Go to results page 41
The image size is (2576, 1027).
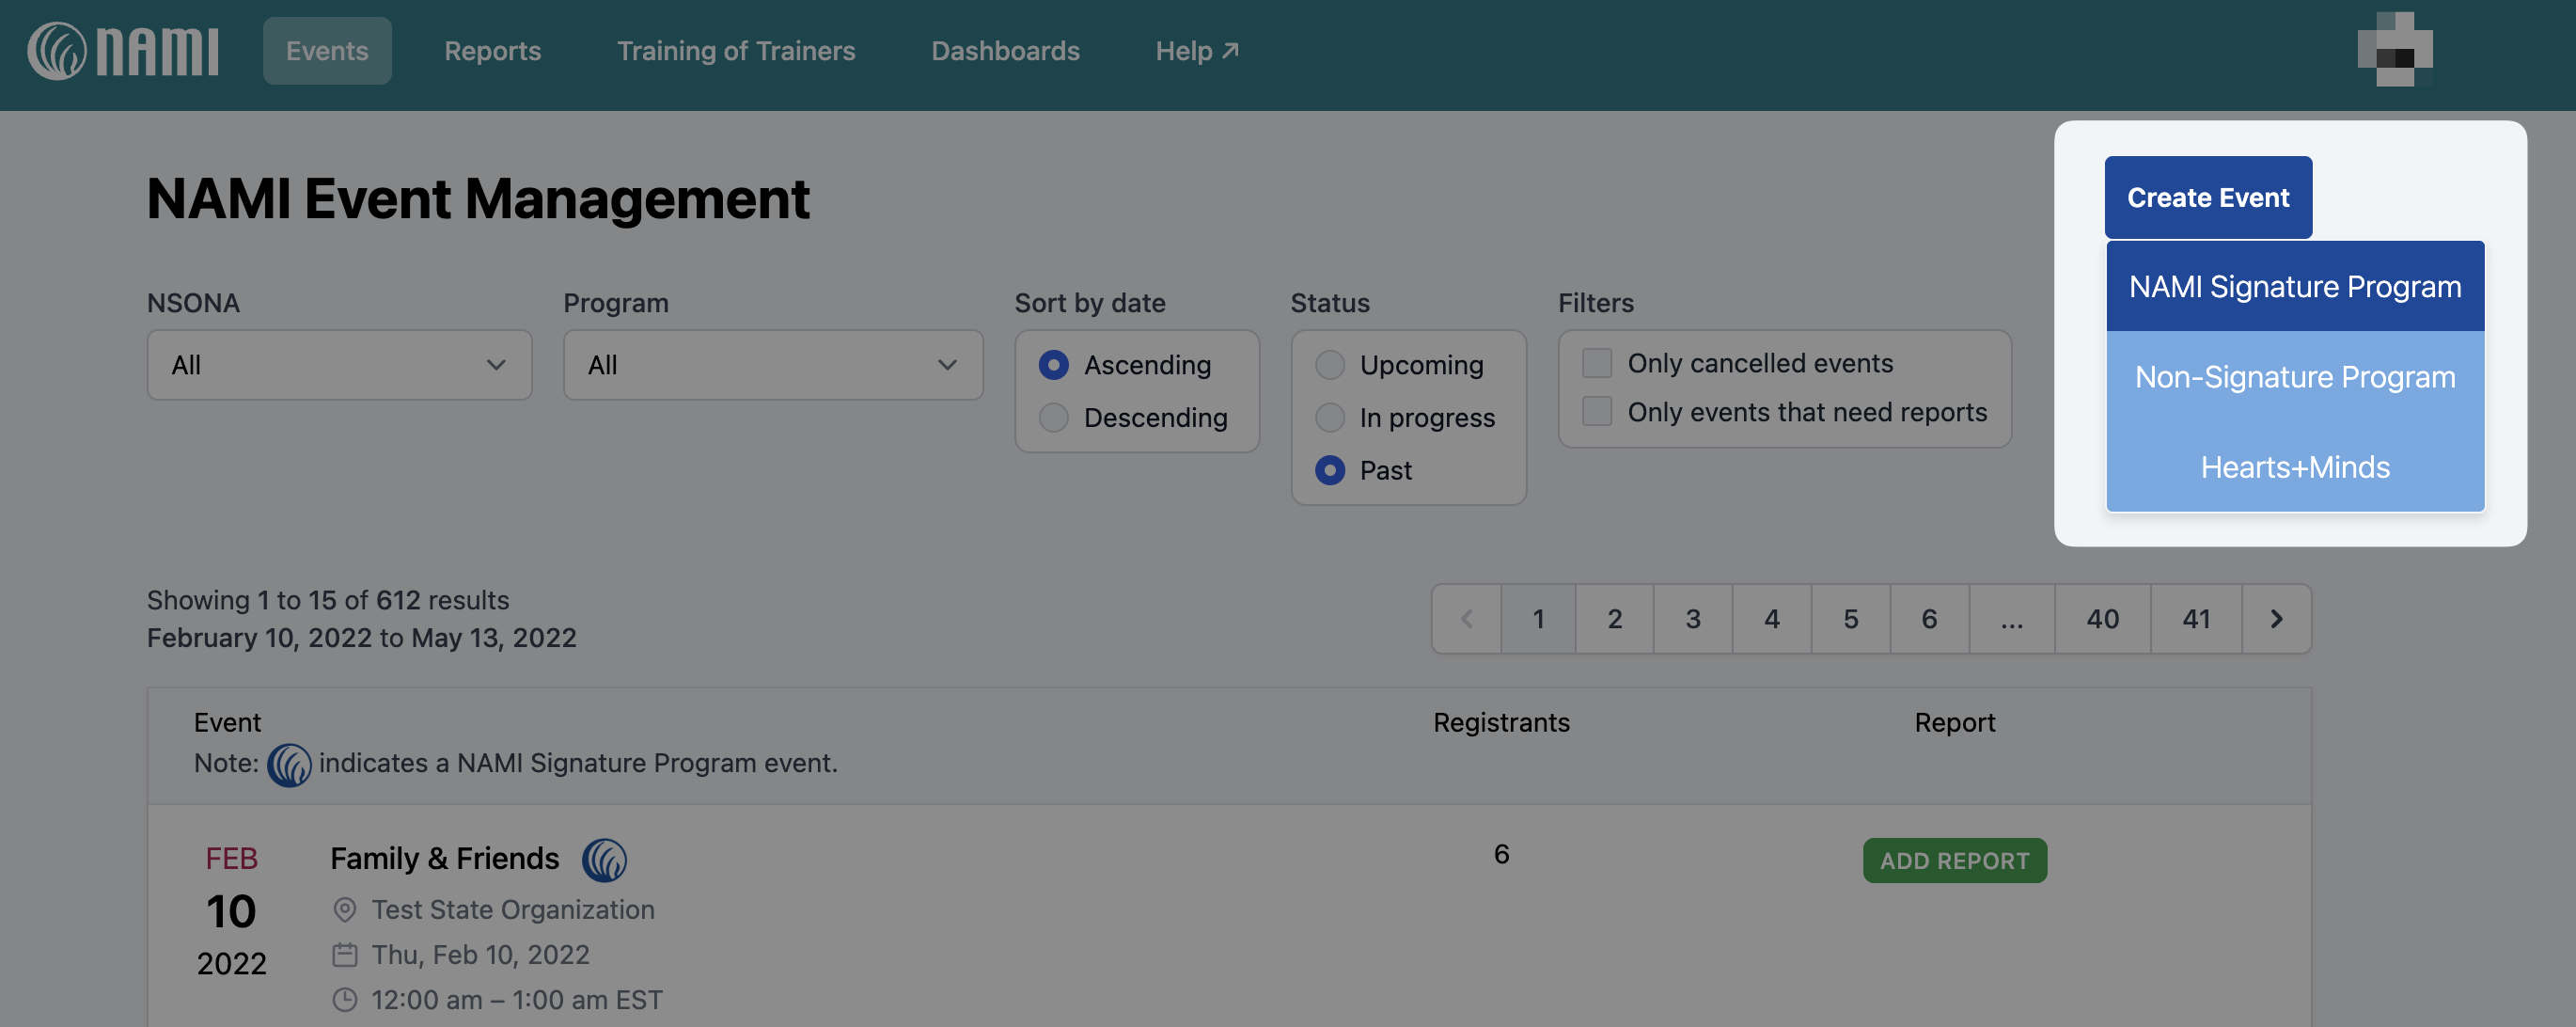(x=2196, y=619)
